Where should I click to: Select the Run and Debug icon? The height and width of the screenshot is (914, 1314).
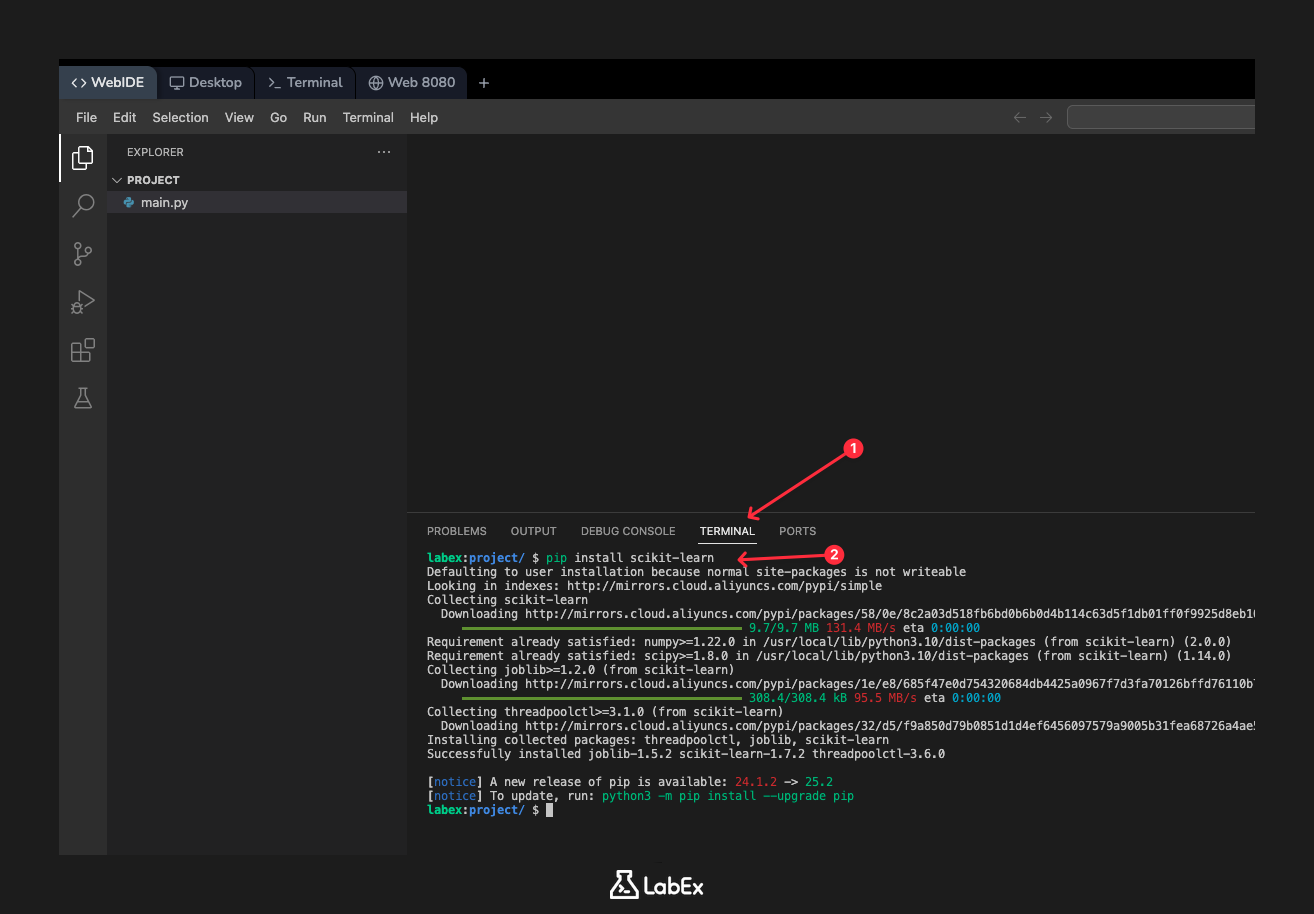[83, 301]
